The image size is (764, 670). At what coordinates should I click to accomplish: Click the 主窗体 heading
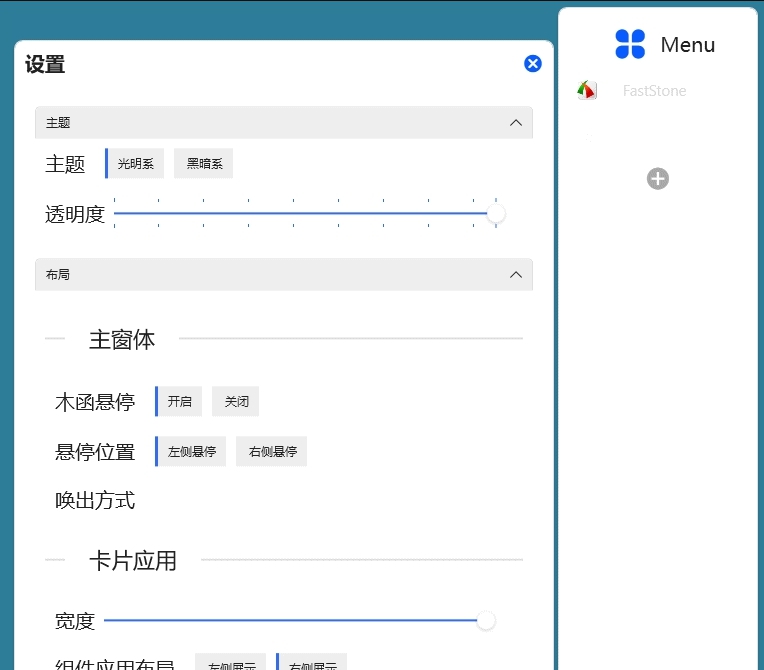pos(122,339)
